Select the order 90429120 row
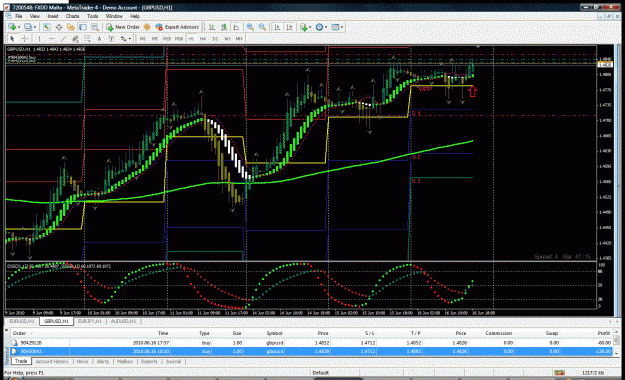 [x=311, y=343]
